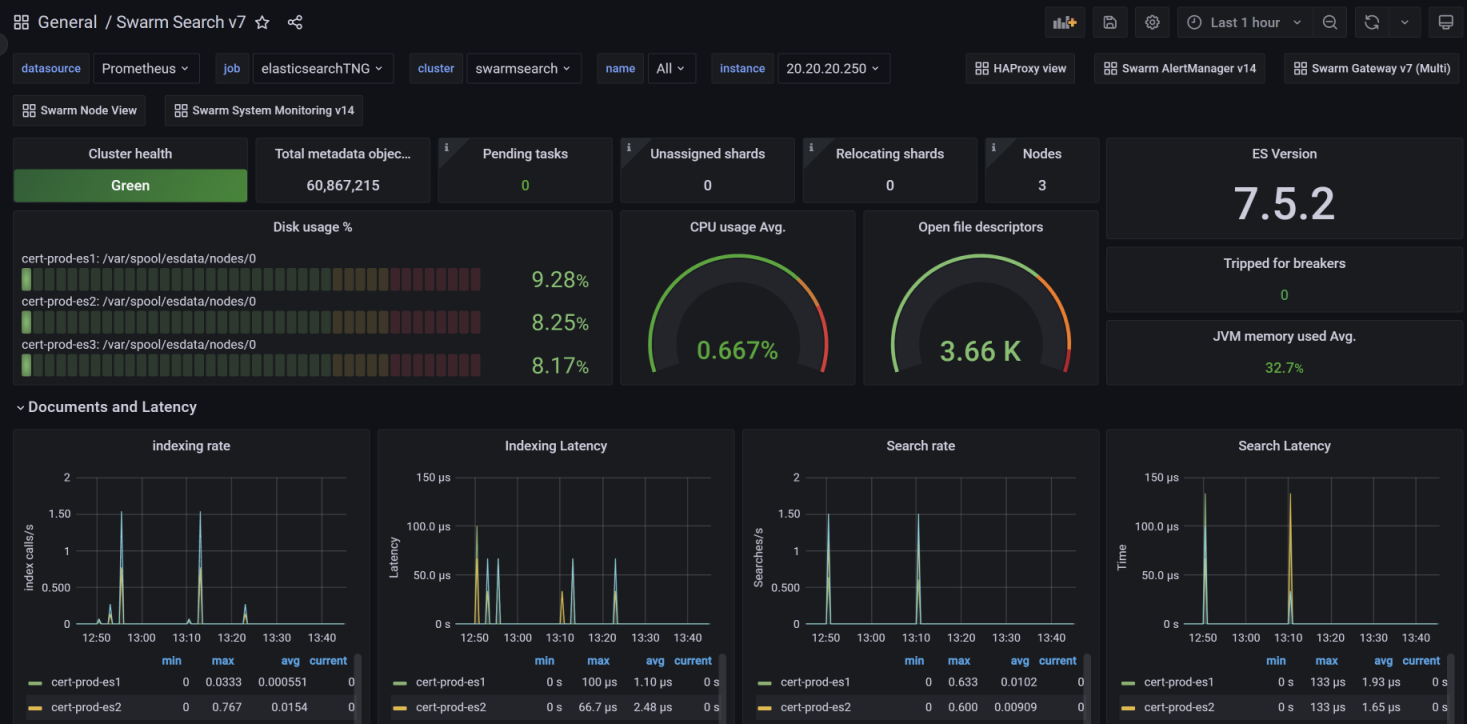This screenshot has height=724, width=1467.
Task: Open dashboard settings via the gear icon
Action: pos(1152,22)
